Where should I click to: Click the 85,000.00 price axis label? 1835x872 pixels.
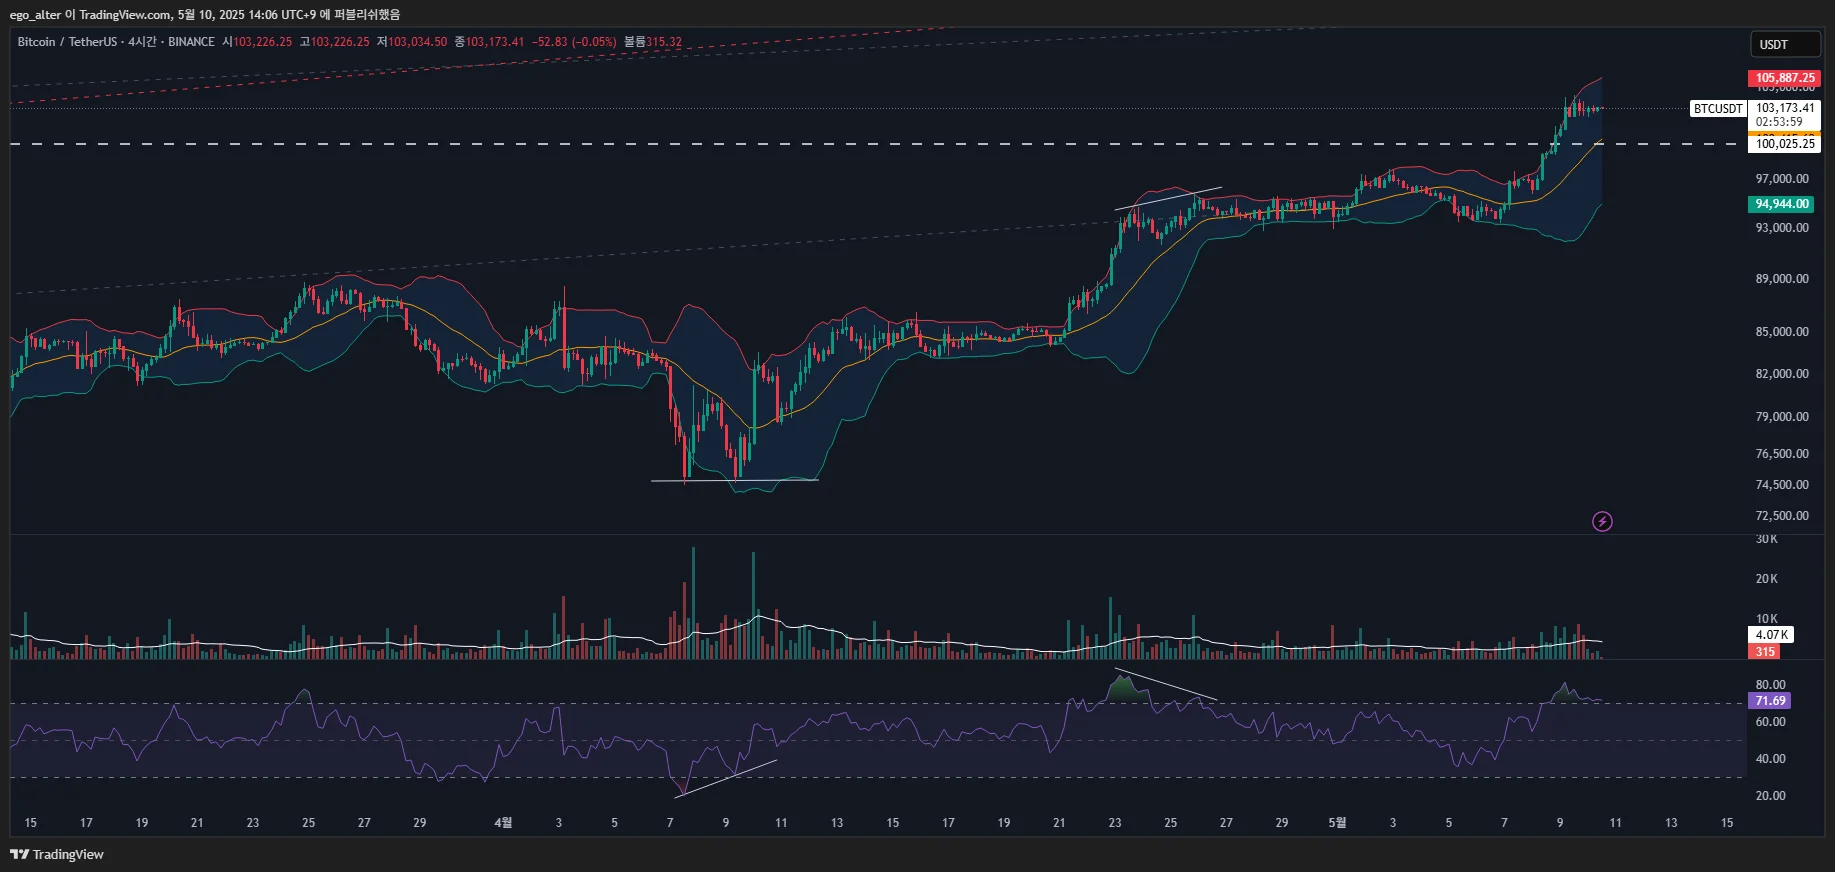point(1782,332)
